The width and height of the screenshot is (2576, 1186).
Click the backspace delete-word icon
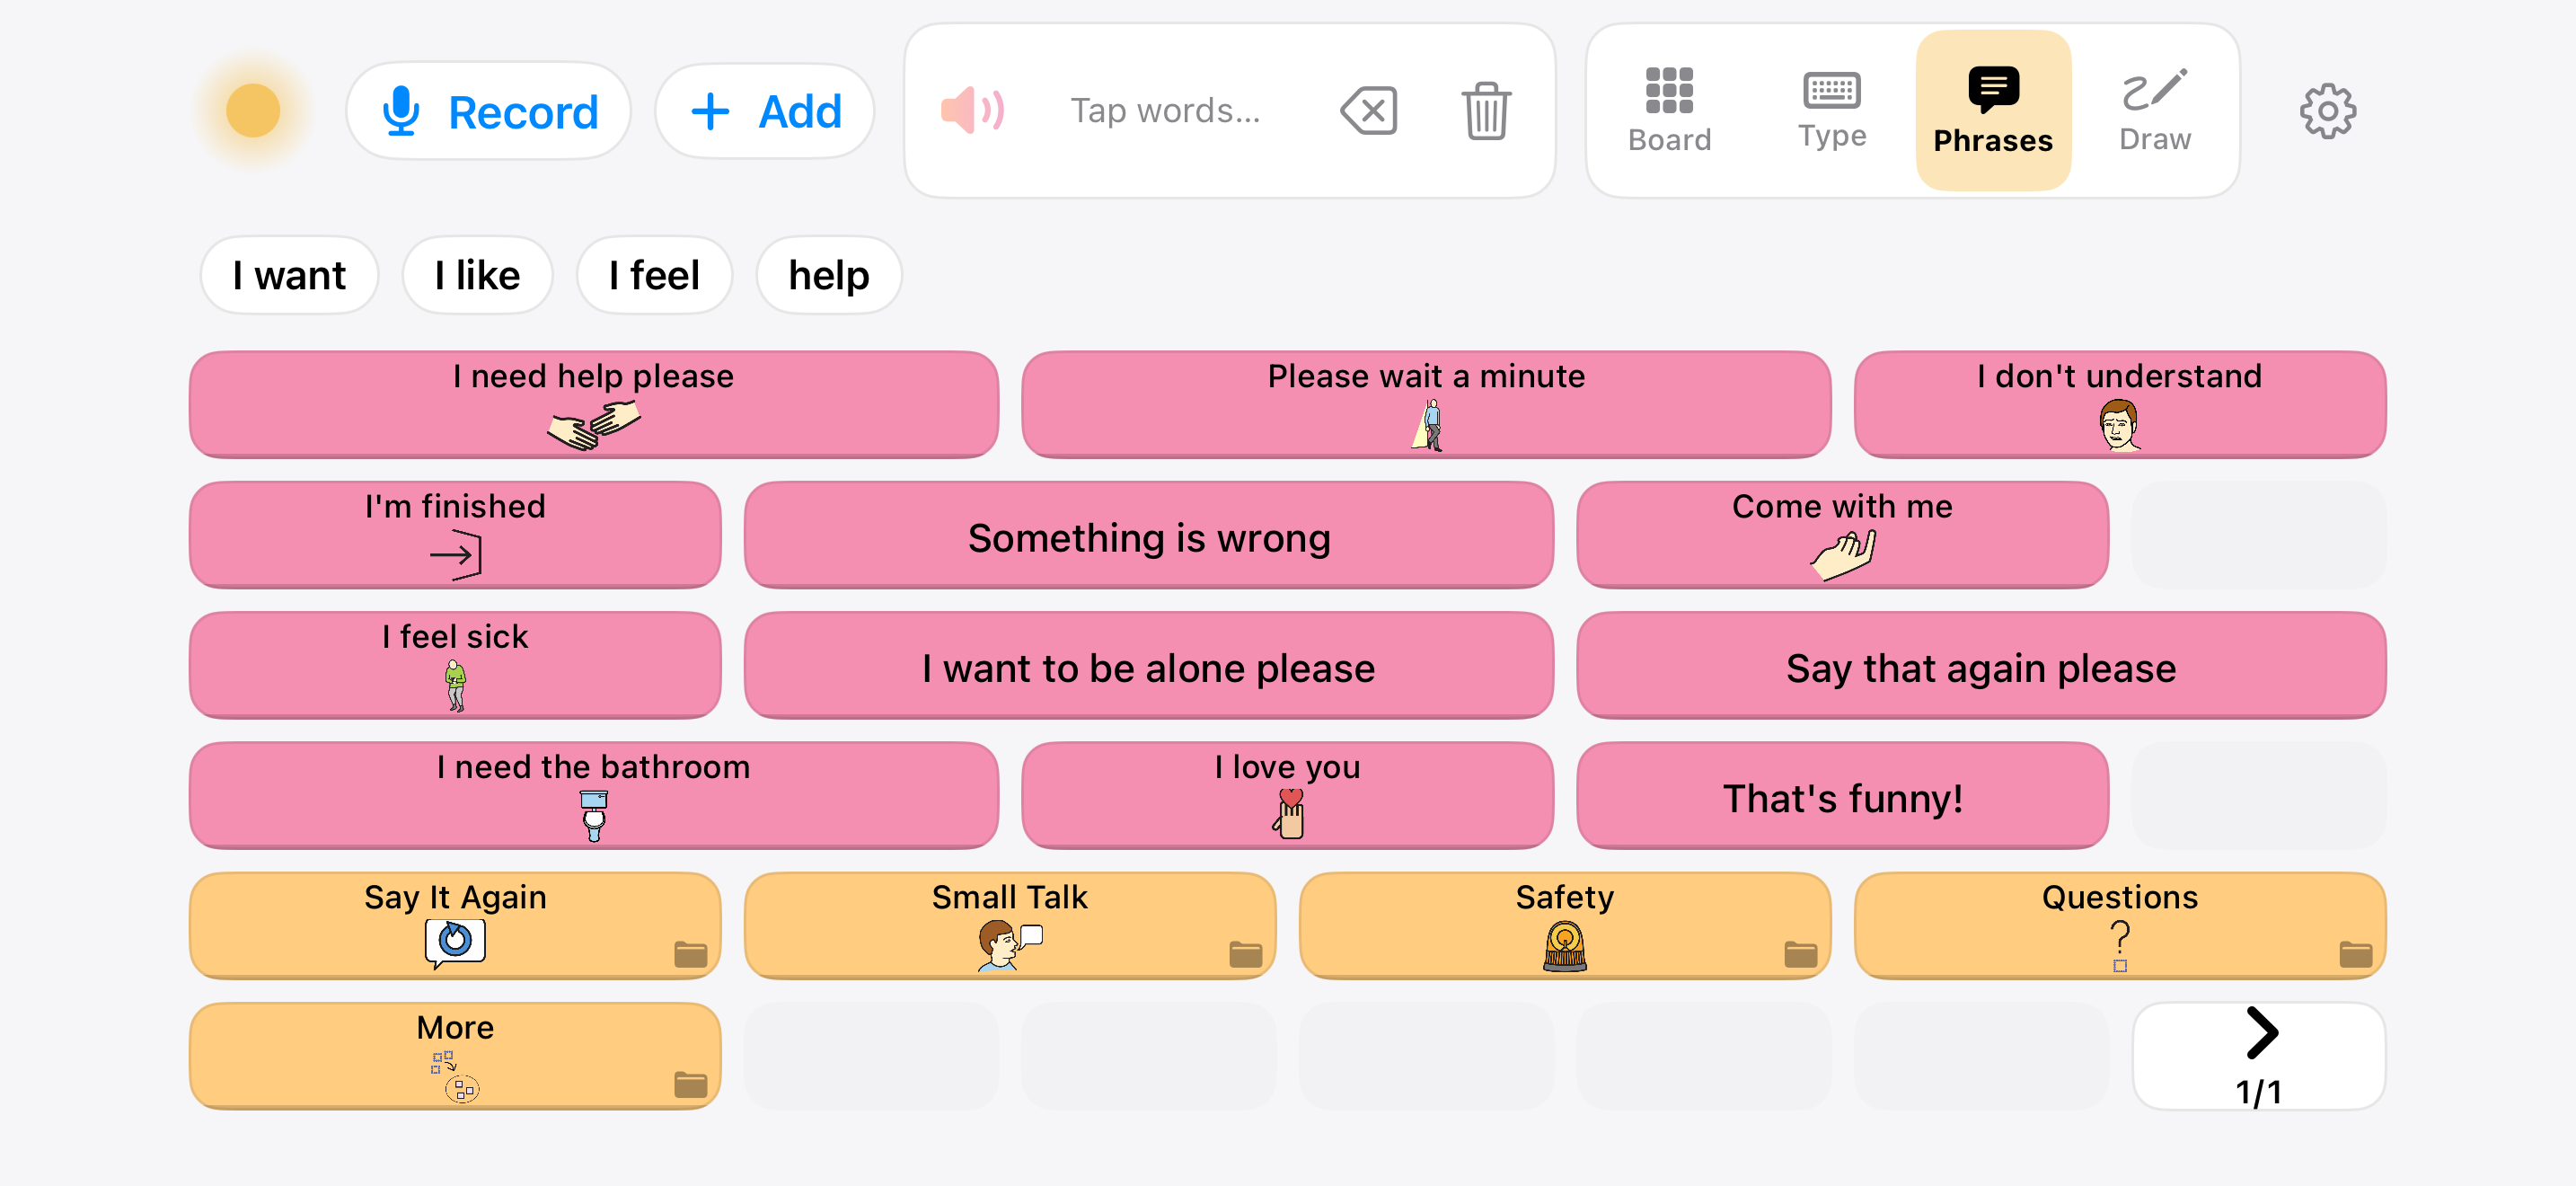(x=1368, y=110)
